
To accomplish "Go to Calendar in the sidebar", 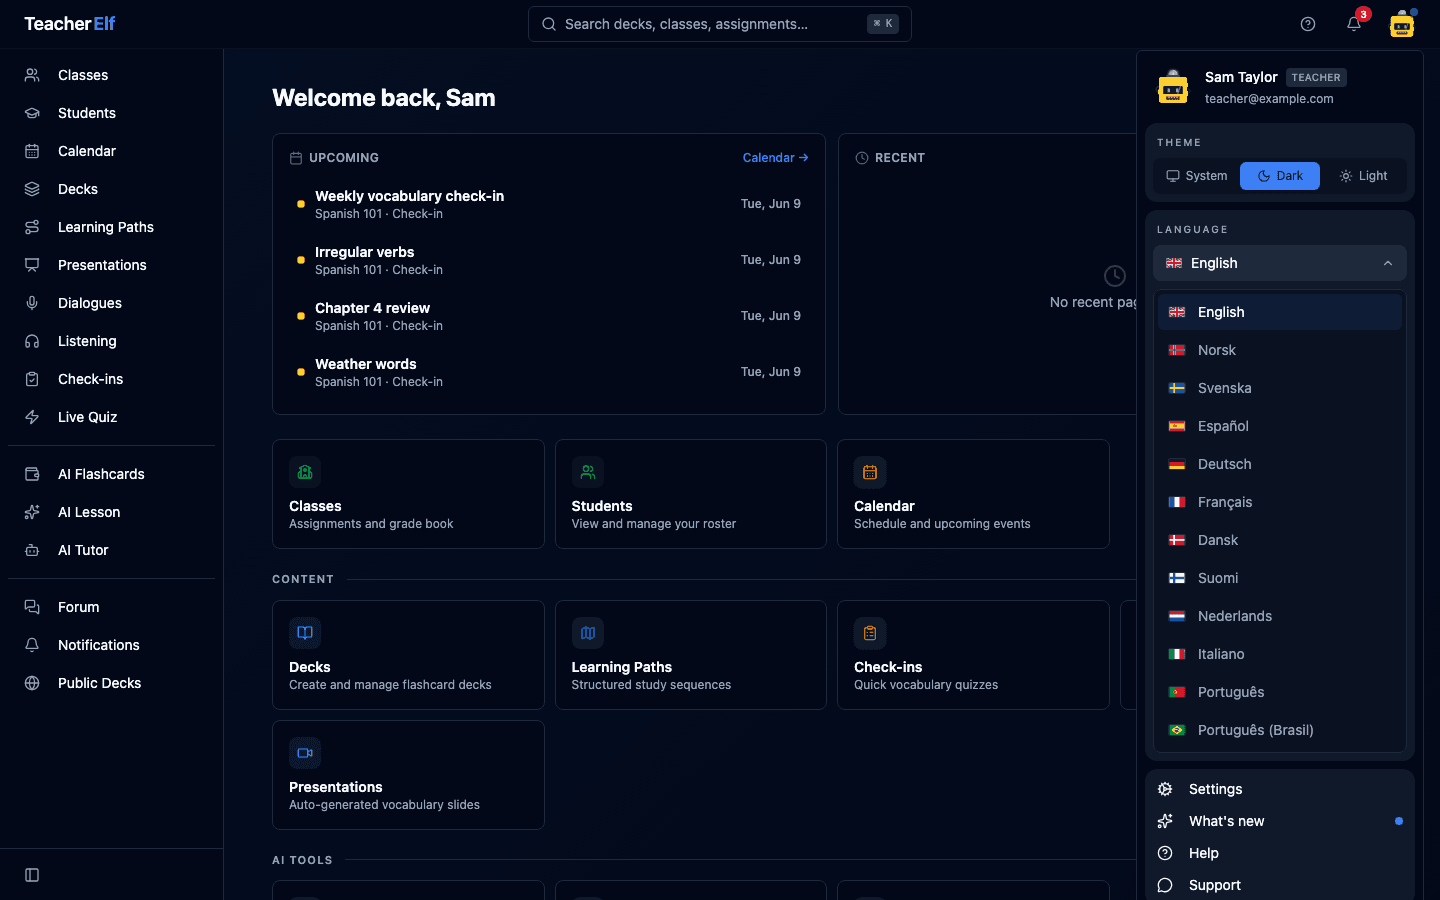I will click(111, 151).
